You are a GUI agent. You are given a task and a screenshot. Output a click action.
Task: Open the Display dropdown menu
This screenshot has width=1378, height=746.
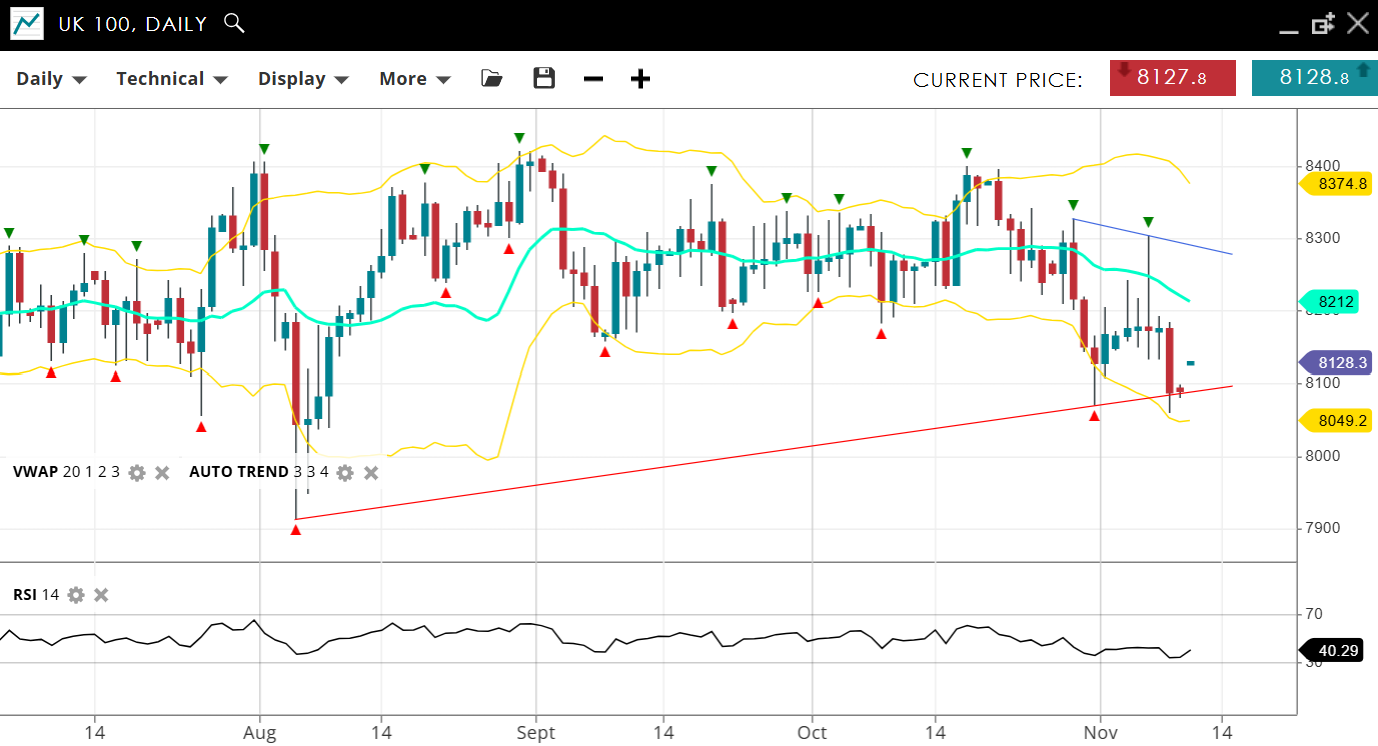pyautogui.click(x=303, y=79)
